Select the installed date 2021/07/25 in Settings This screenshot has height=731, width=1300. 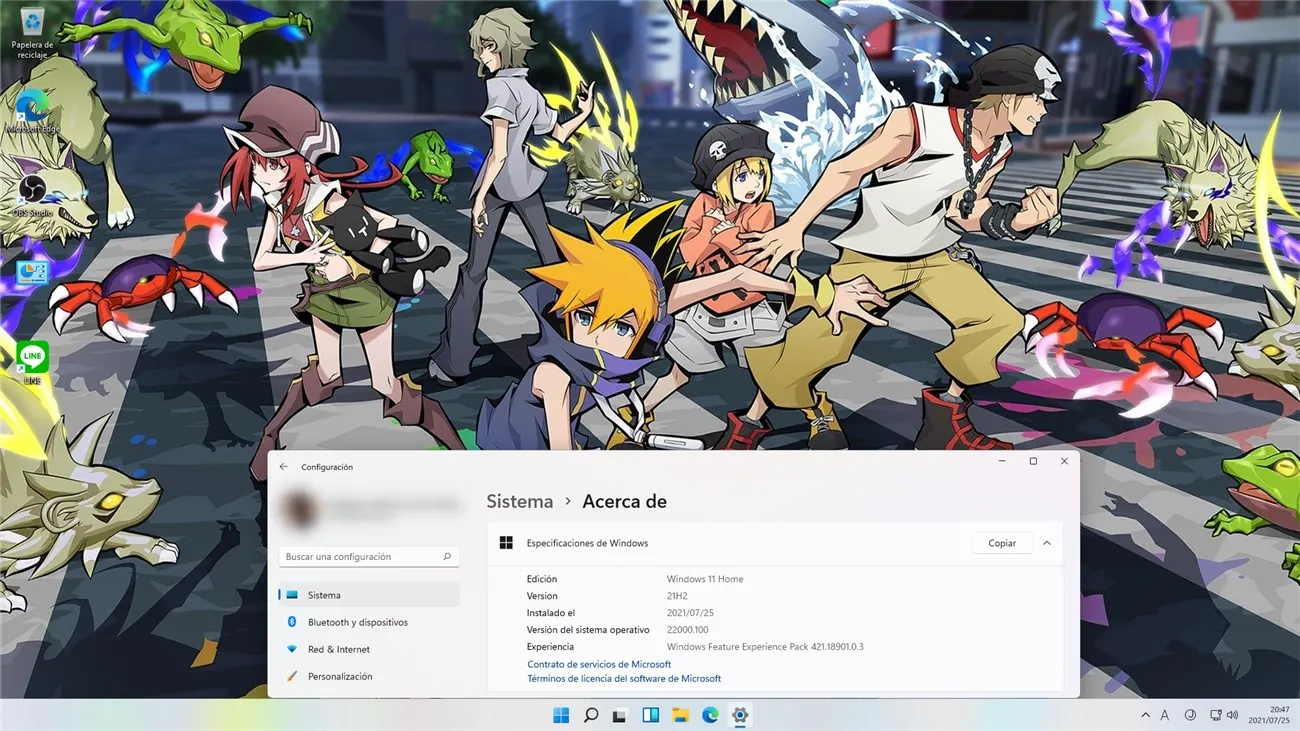pos(690,613)
